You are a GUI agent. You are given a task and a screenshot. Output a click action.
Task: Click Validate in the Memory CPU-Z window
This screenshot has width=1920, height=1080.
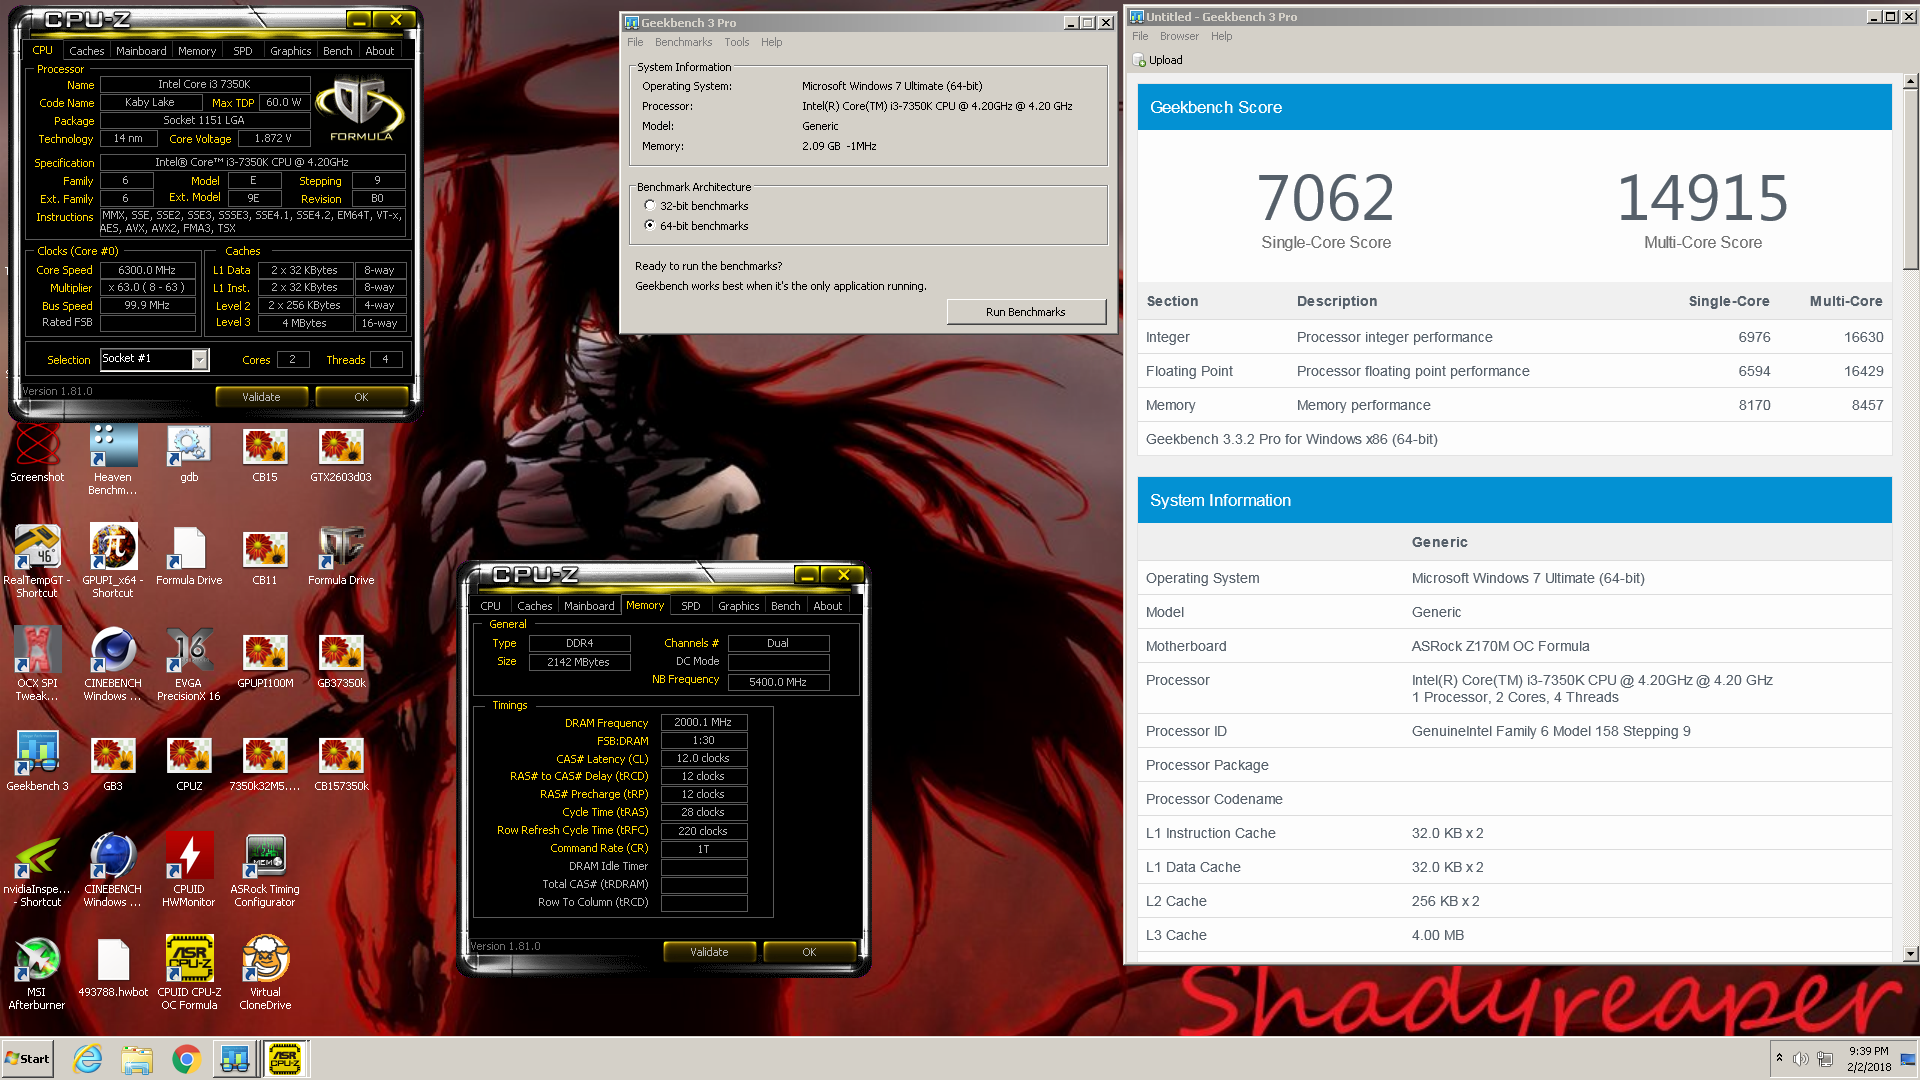coord(709,952)
